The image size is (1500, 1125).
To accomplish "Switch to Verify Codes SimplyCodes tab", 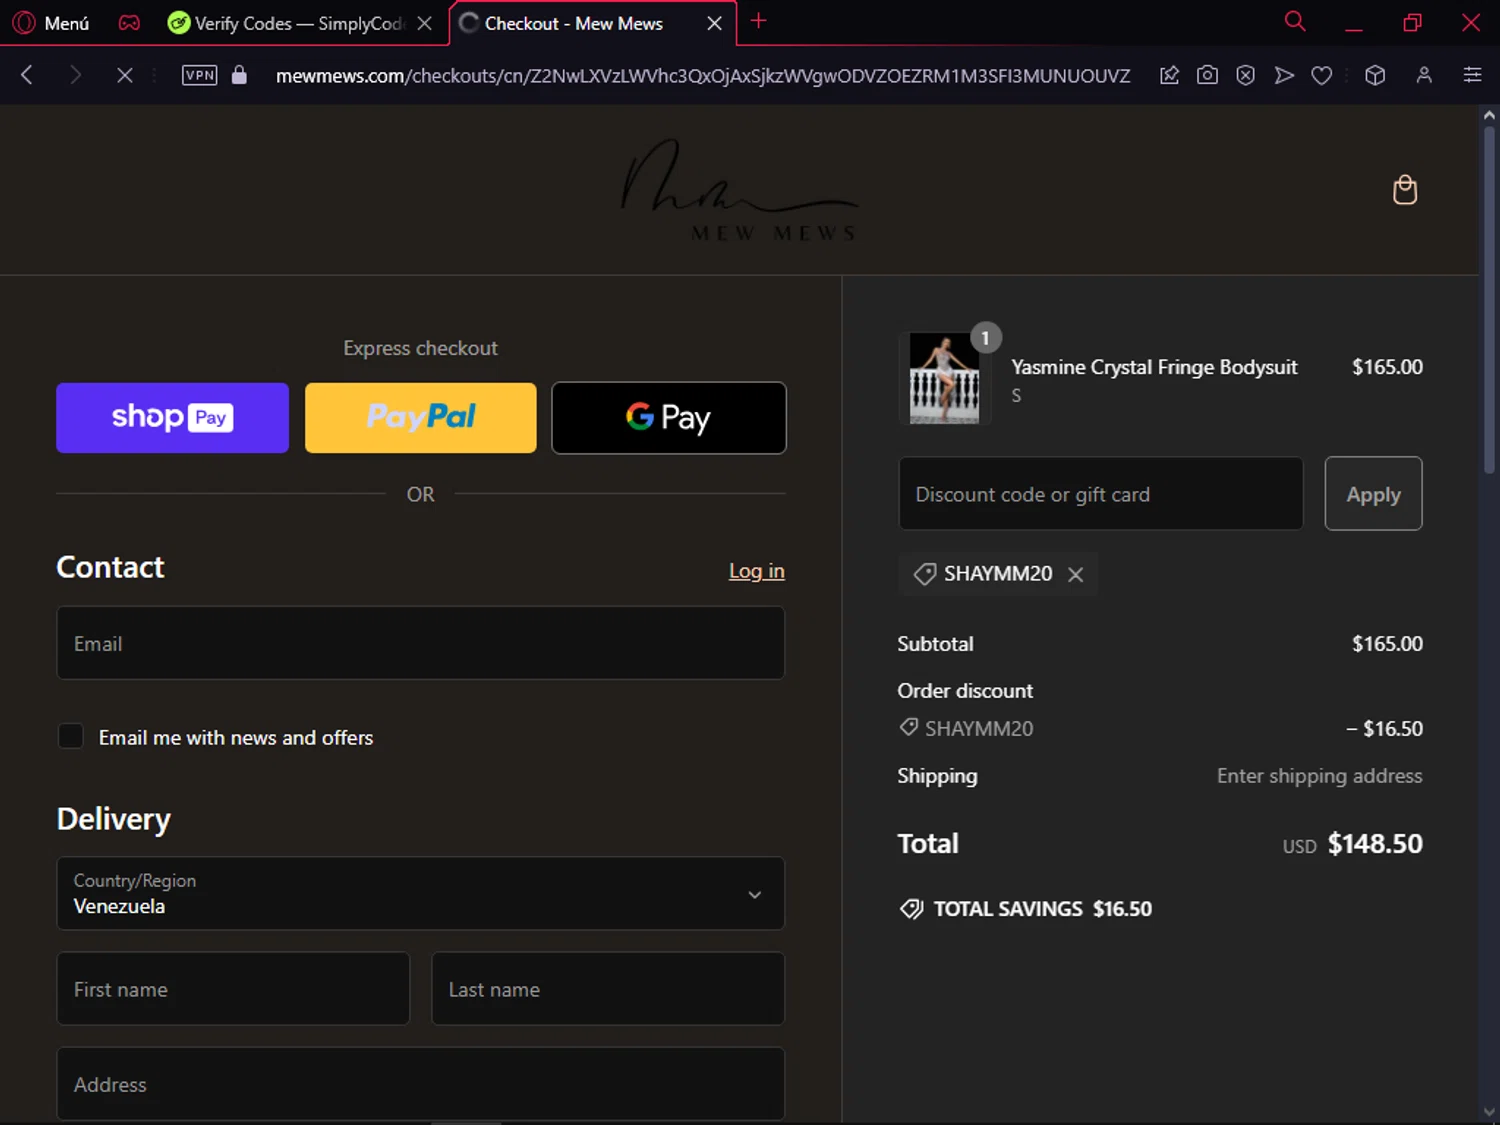I will click(288, 23).
